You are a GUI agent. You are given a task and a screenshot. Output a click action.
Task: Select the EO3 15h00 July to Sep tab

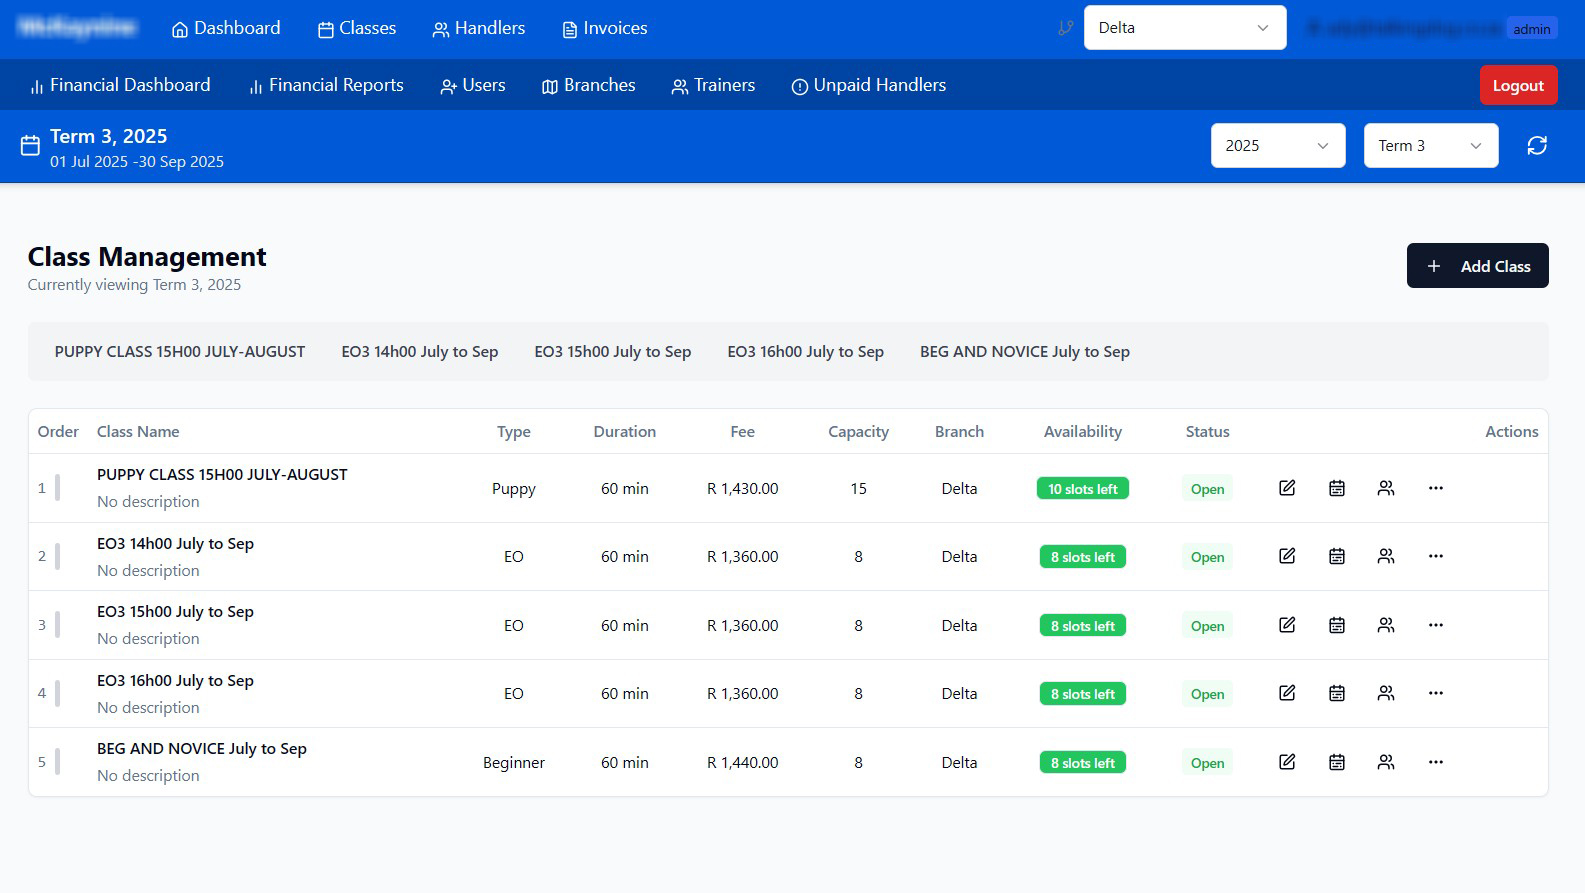(613, 352)
